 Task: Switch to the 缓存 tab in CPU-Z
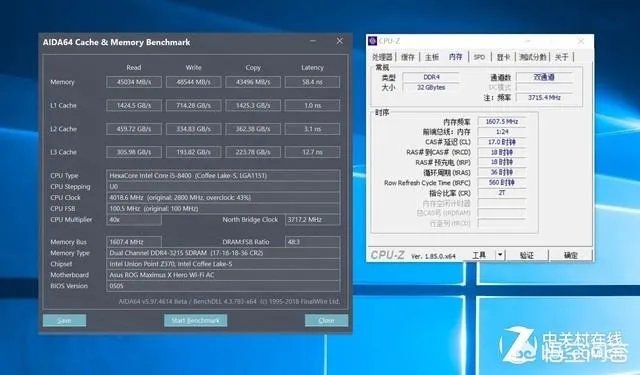(x=407, y=57)
